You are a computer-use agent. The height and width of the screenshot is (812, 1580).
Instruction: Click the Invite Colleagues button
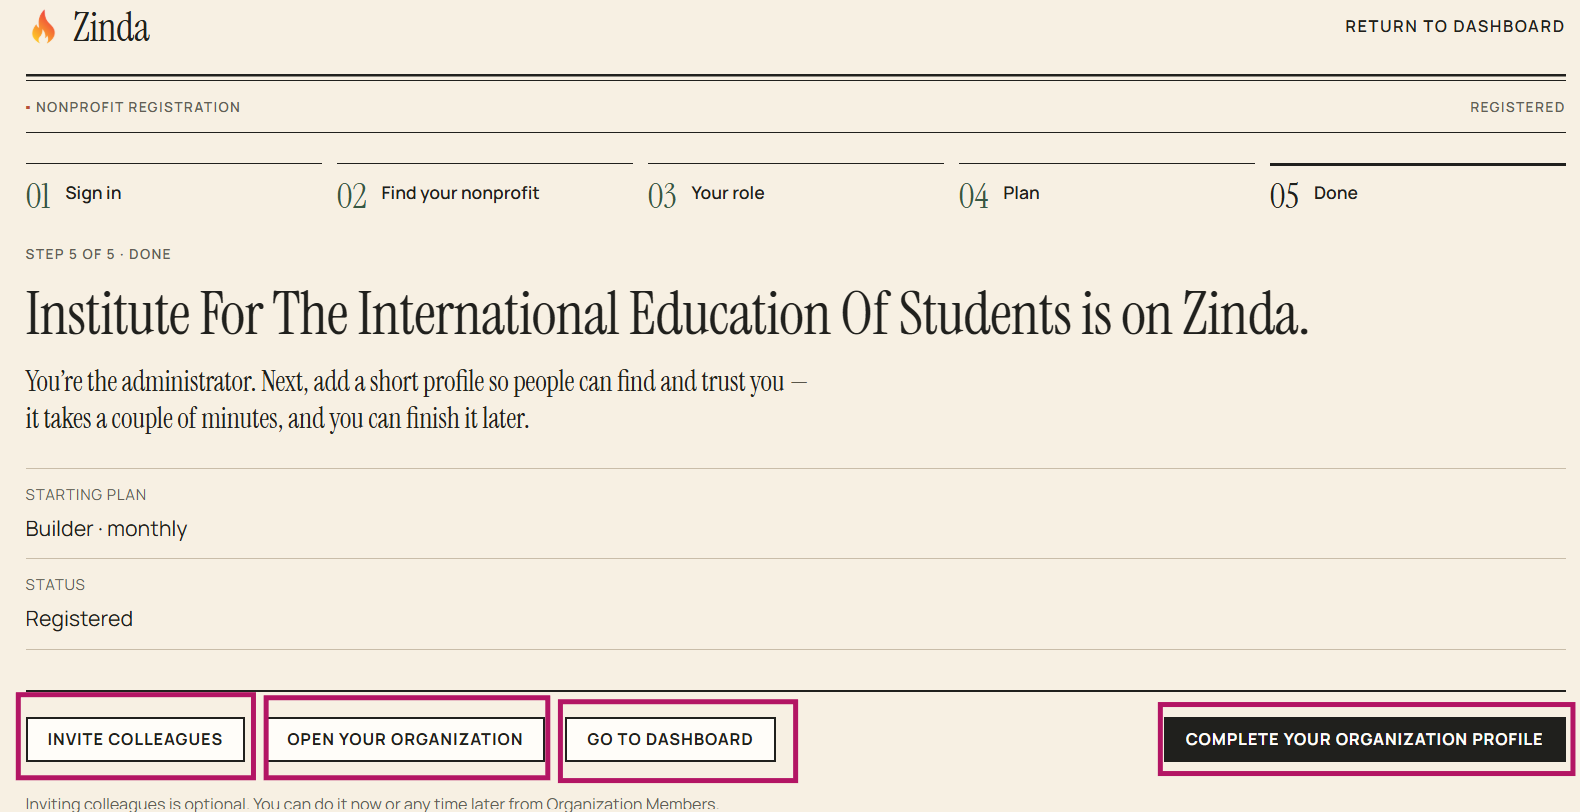[x=135, y=739]
